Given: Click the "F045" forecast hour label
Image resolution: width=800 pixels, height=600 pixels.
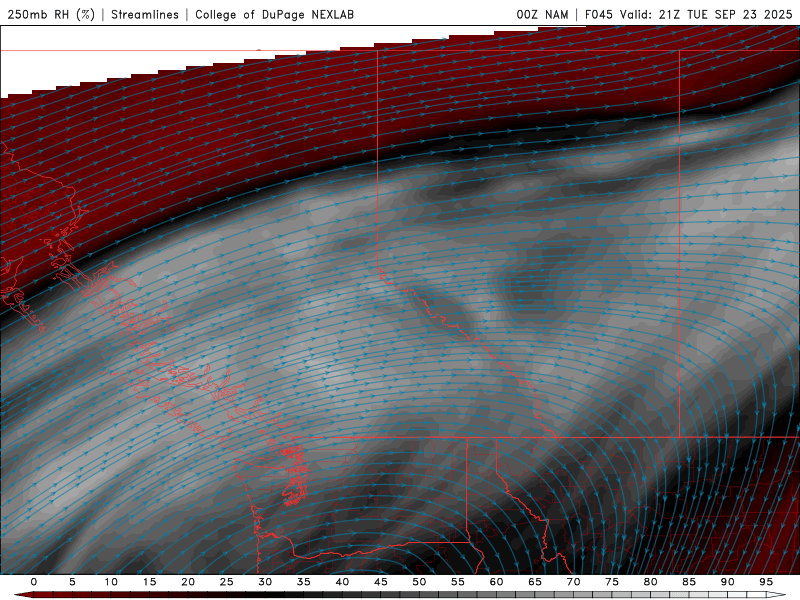Looking at the screenshot, I should point(598,14).
